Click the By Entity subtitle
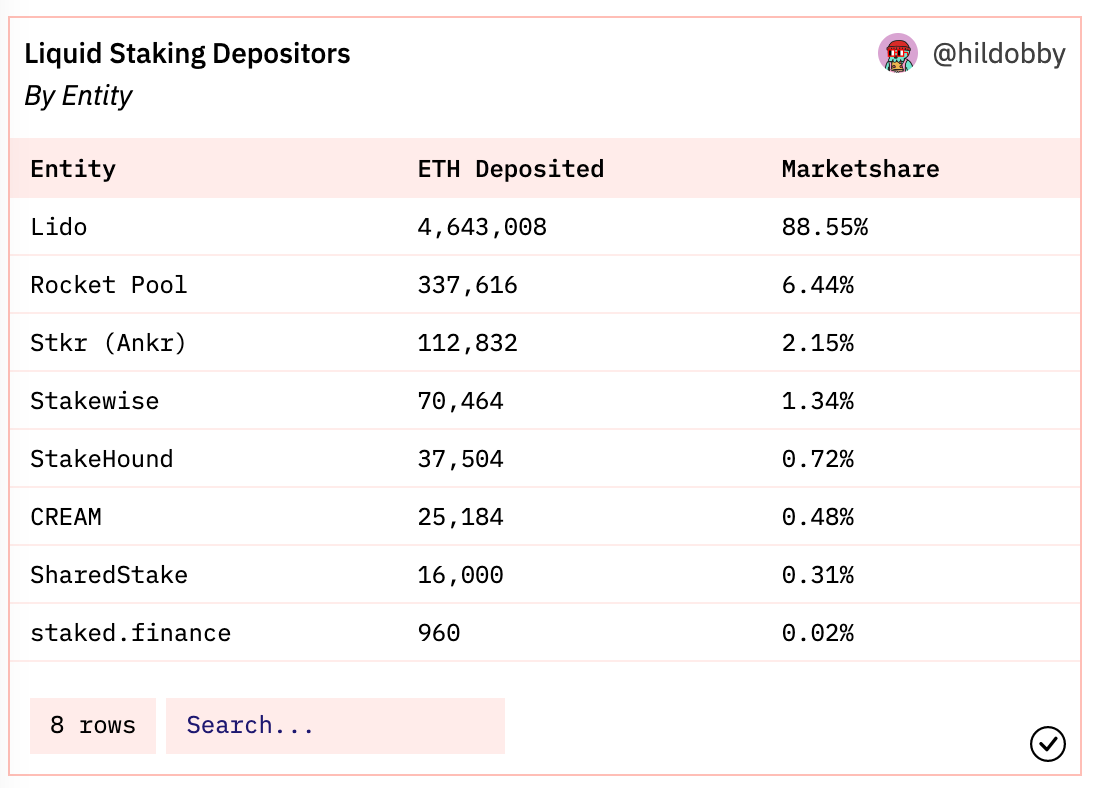 78,97
